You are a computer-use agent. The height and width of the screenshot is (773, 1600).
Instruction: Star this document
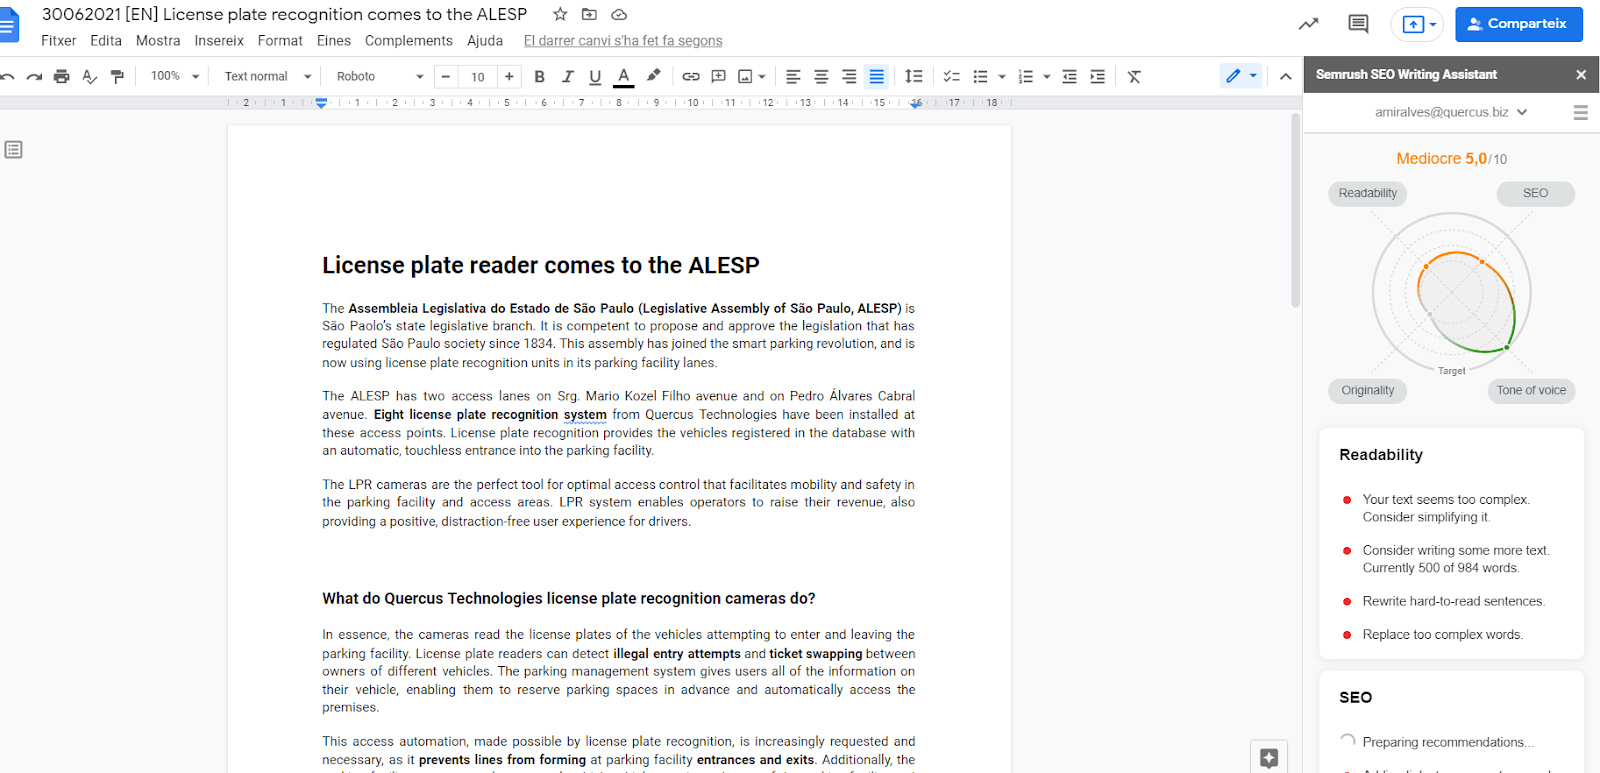(x=560, y=14)
